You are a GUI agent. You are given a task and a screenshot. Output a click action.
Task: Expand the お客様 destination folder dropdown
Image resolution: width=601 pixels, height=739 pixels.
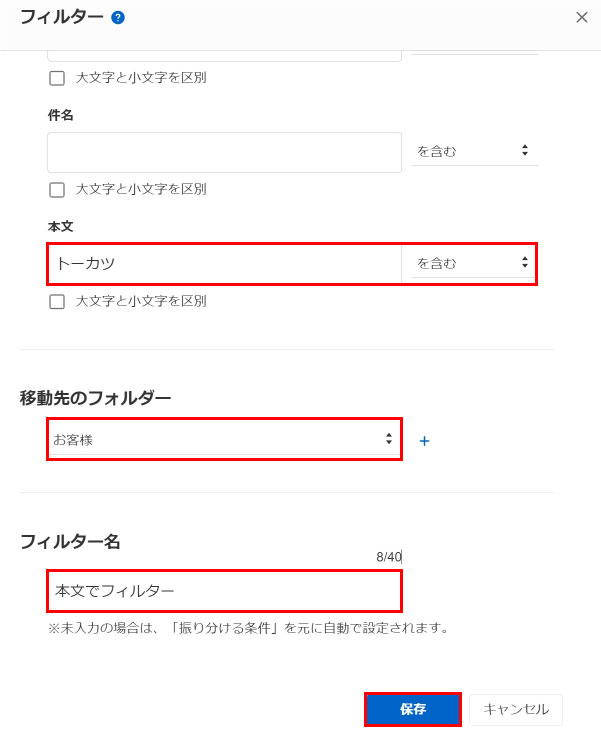pos(224,439)
